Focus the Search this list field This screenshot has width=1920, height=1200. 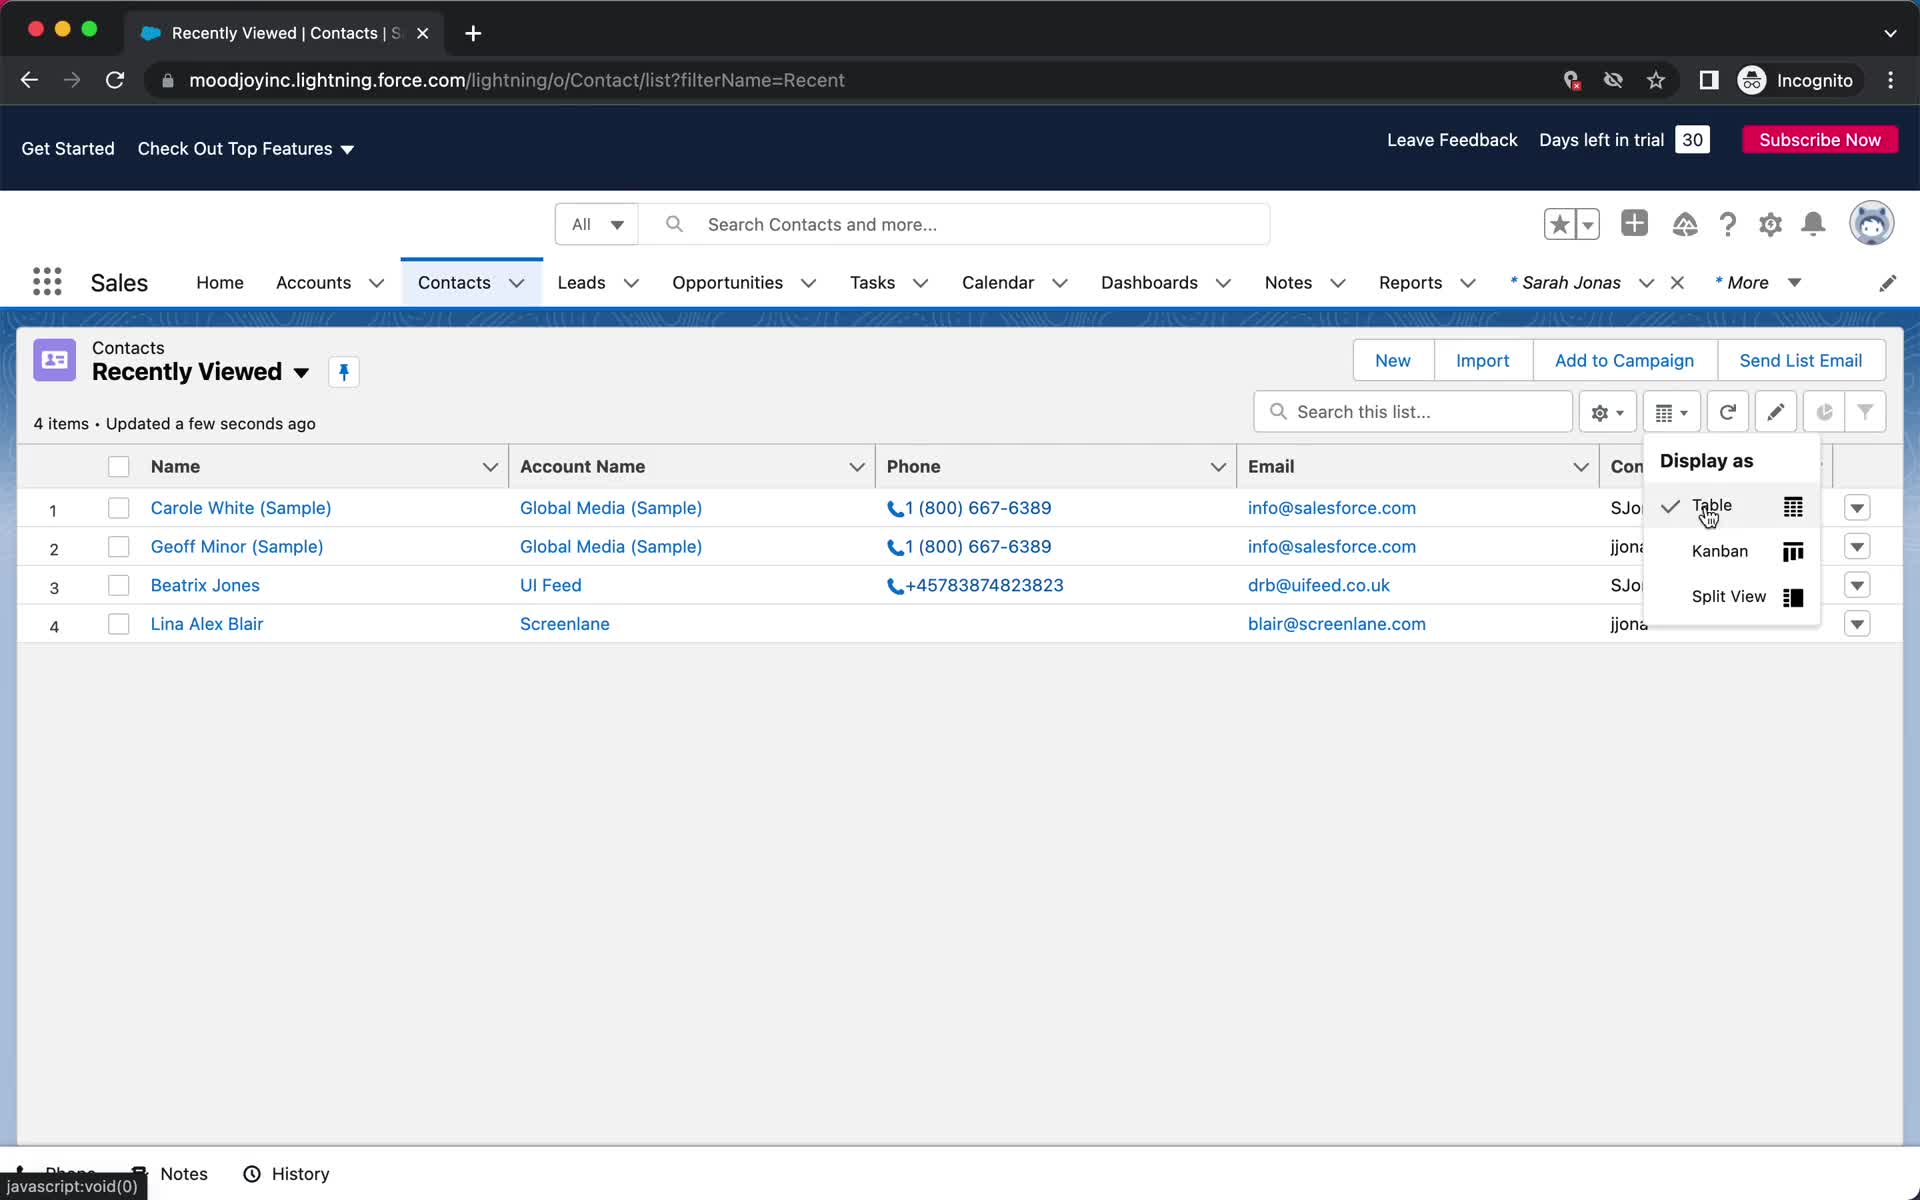(1412, 412)
